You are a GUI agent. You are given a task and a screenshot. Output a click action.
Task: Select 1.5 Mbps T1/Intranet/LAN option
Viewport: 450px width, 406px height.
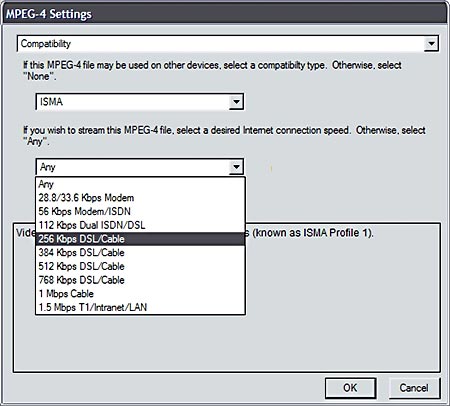tap(140, 307)
